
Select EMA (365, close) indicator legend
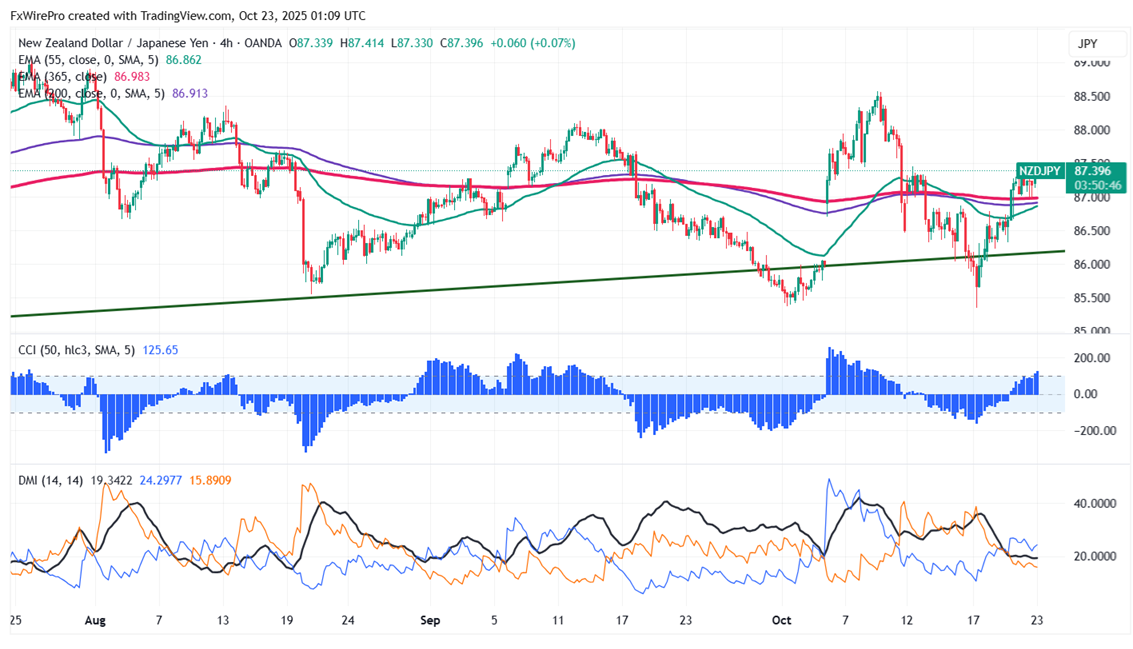coord(62,77)
